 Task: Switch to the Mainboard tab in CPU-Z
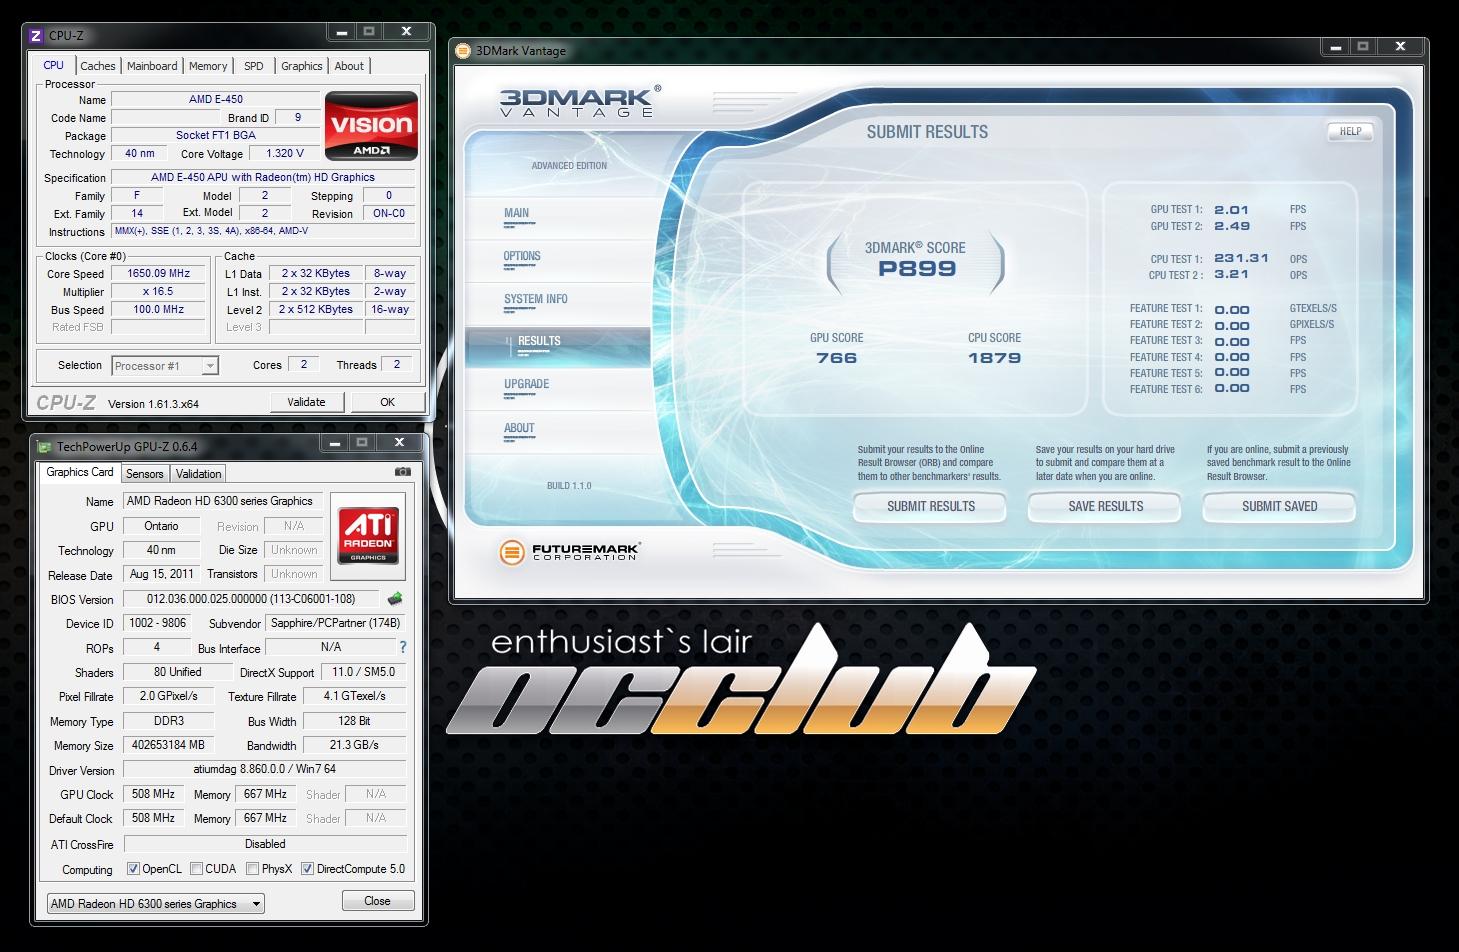[152, 66]
